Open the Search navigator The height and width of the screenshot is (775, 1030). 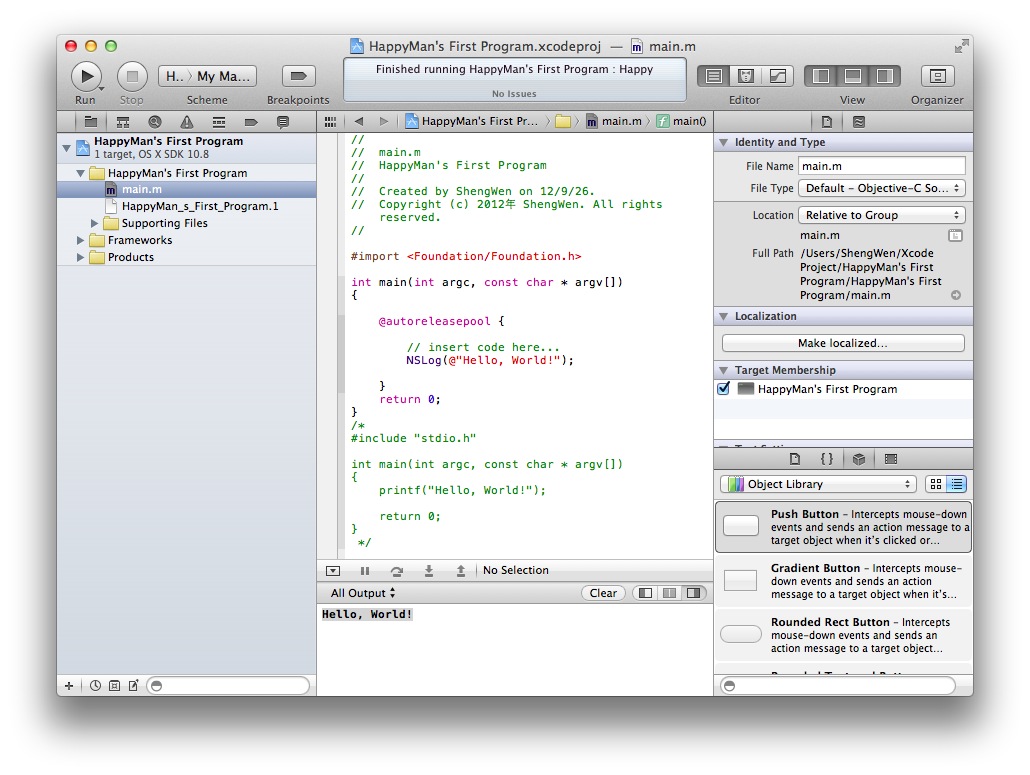155,122
